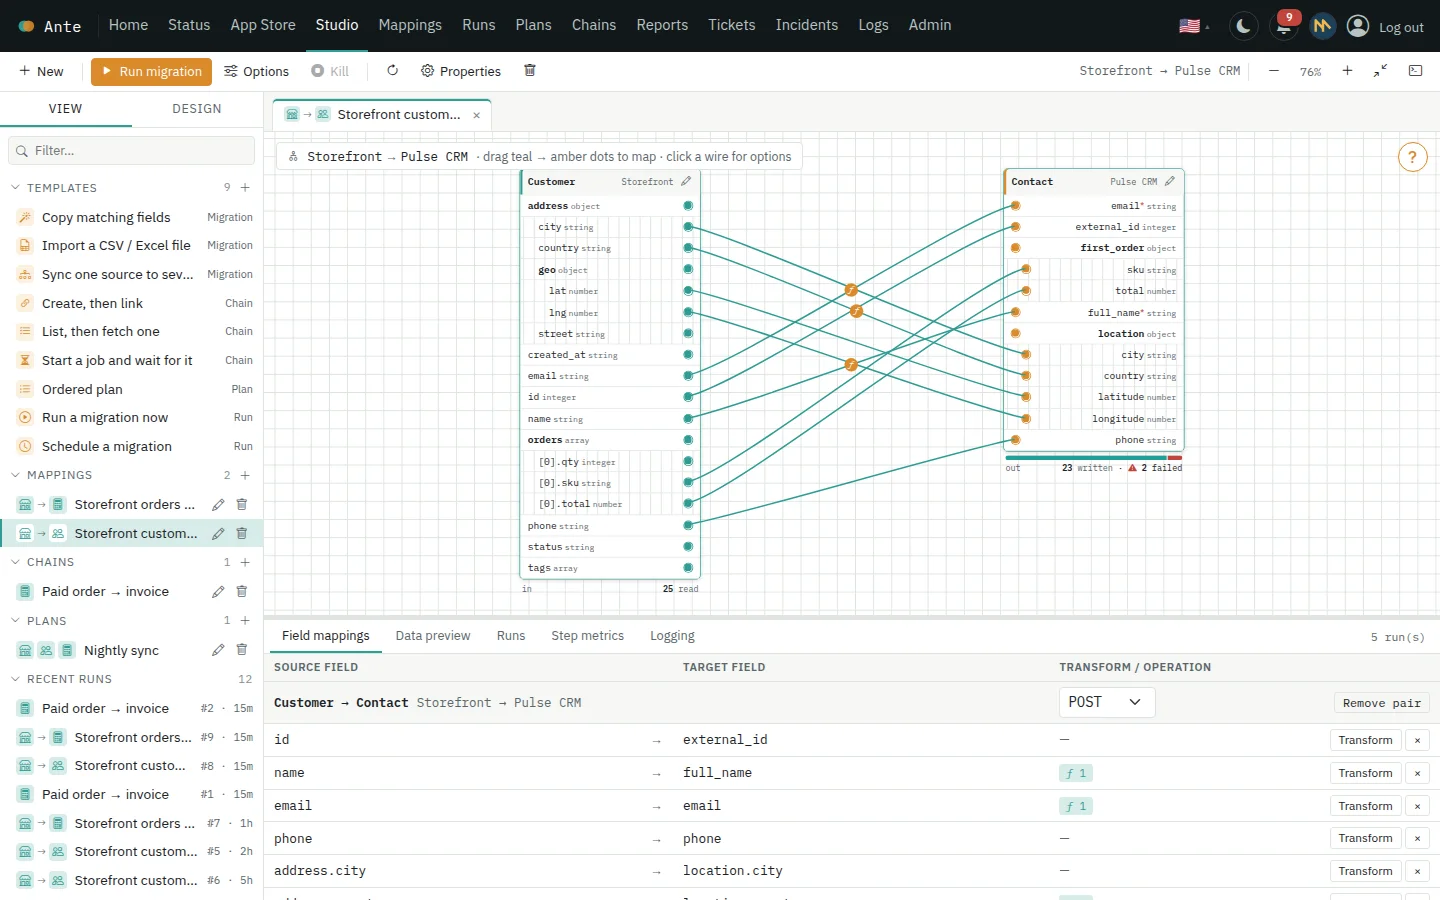Click Log out link
The image size is (1440, 900).
pyautogui.click(x=1401, y=27)
